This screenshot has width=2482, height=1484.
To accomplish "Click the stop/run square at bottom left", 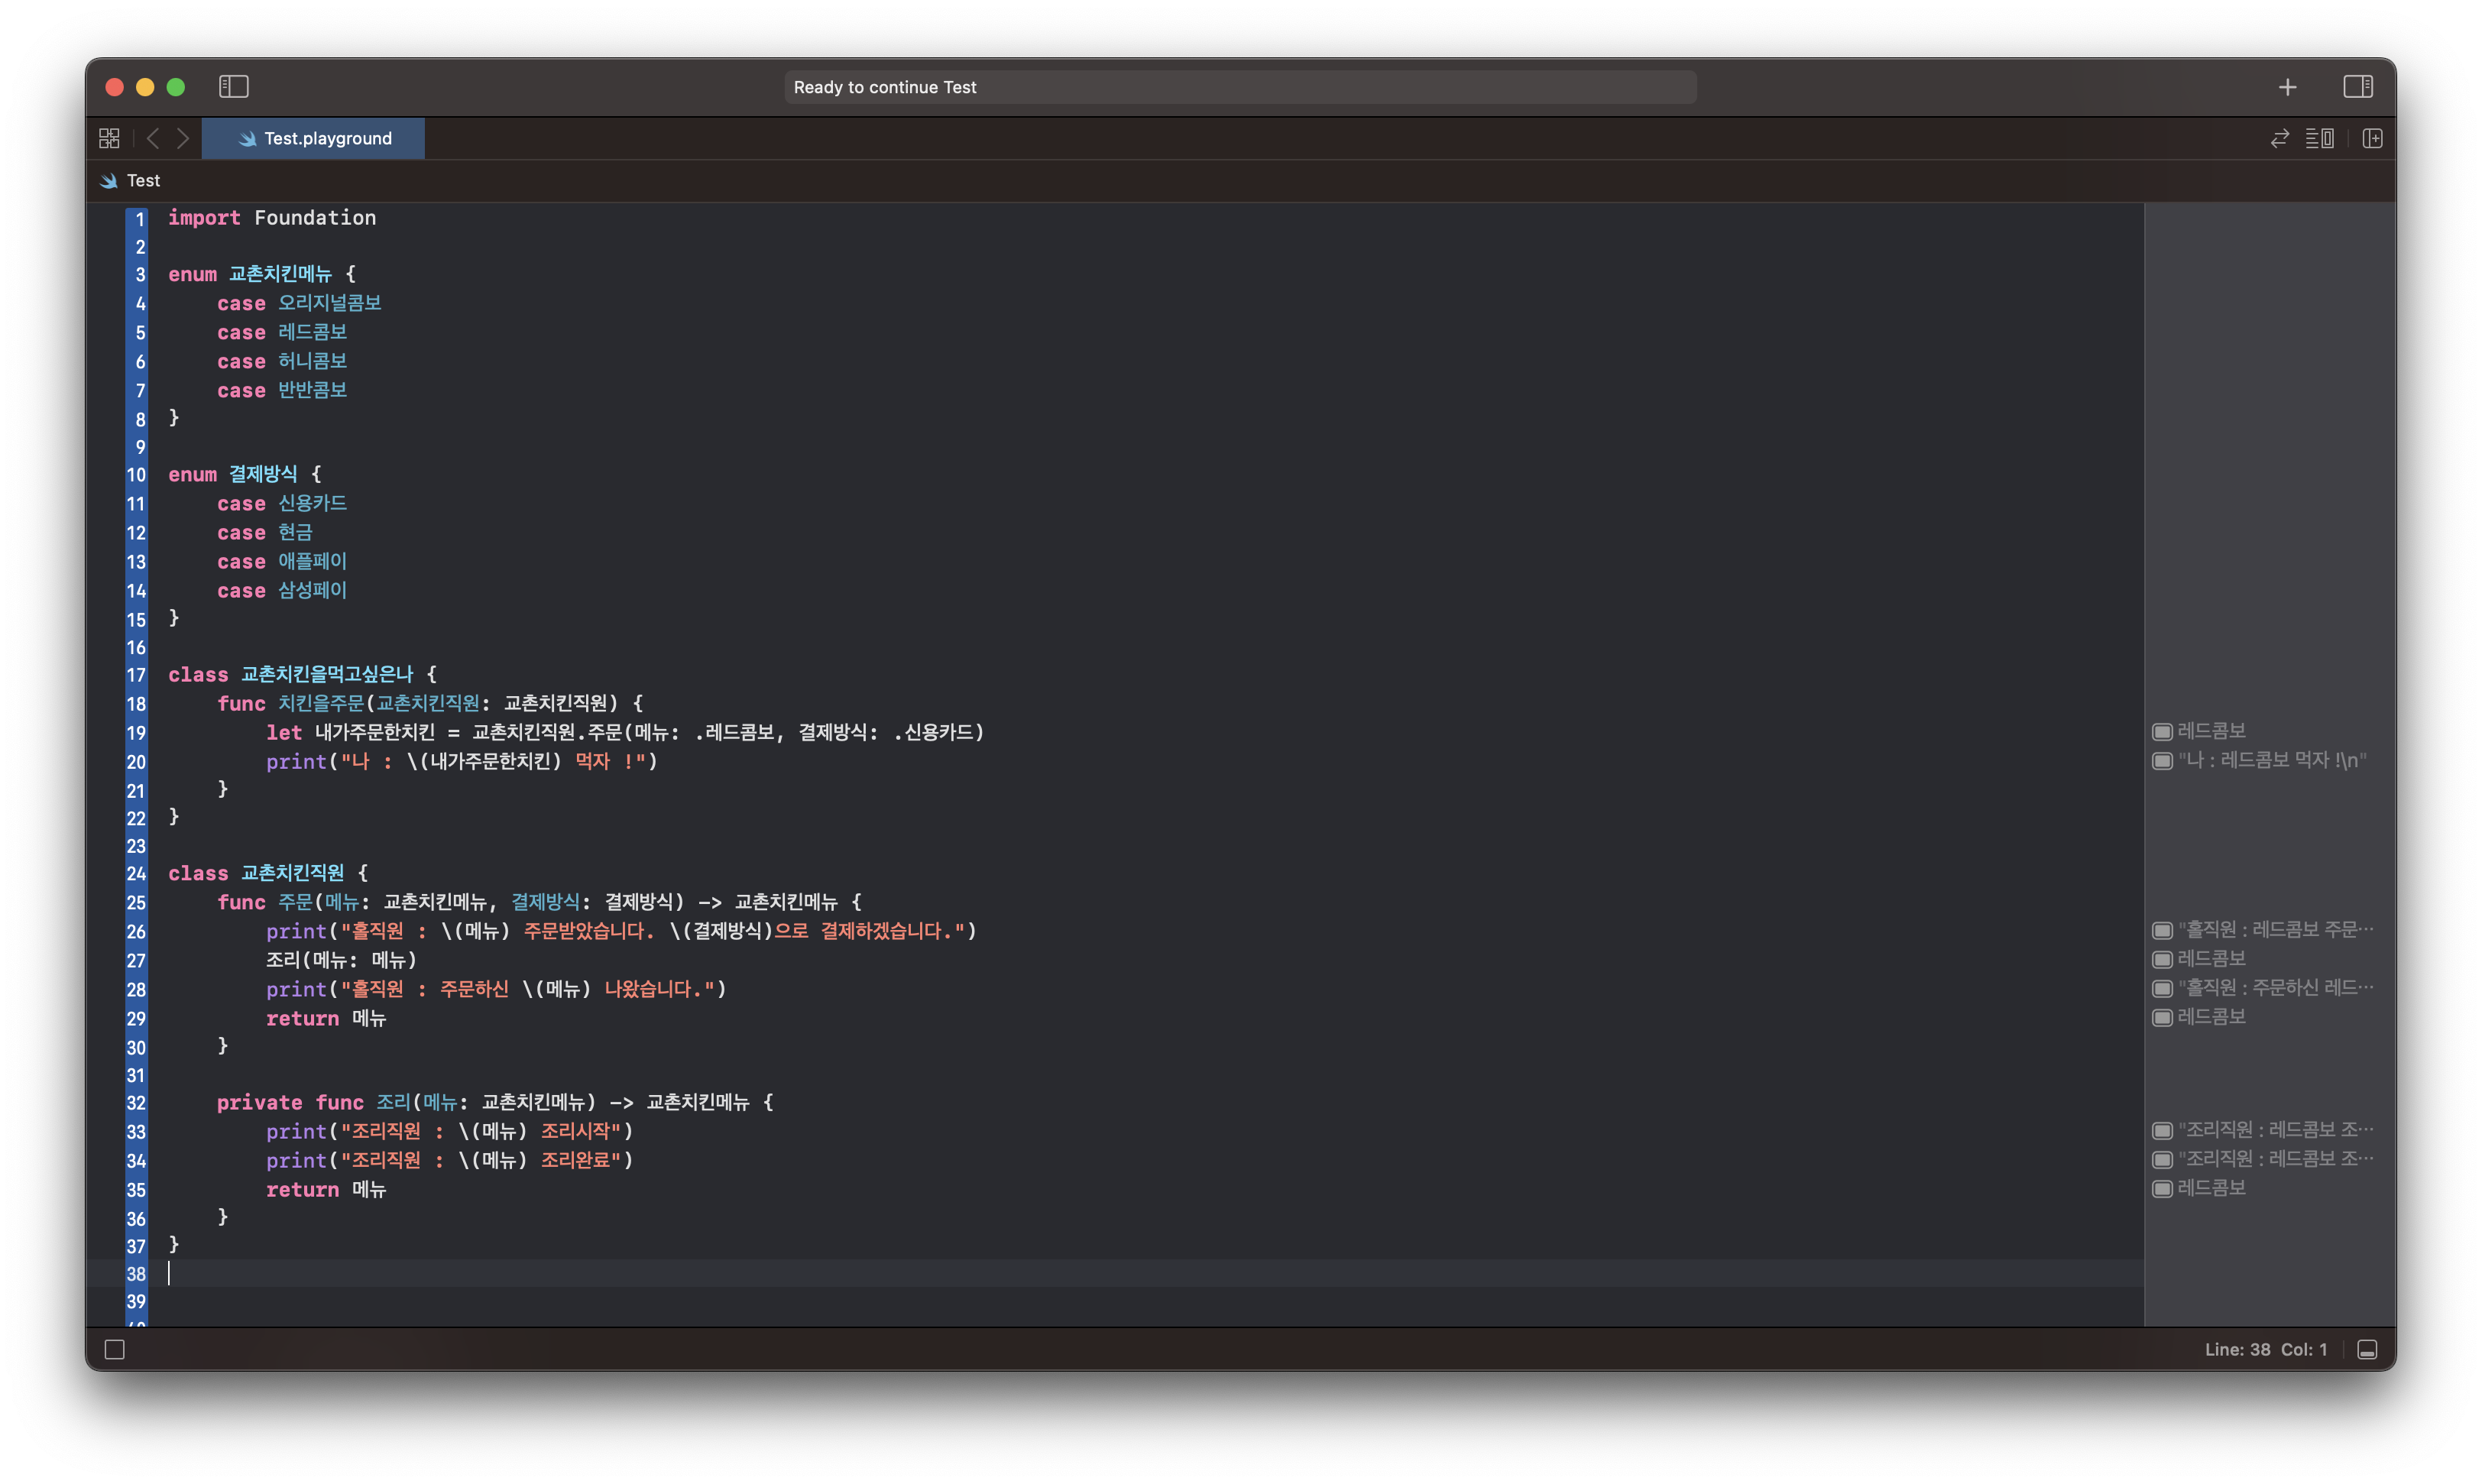I will click(x=115, y=1349).
